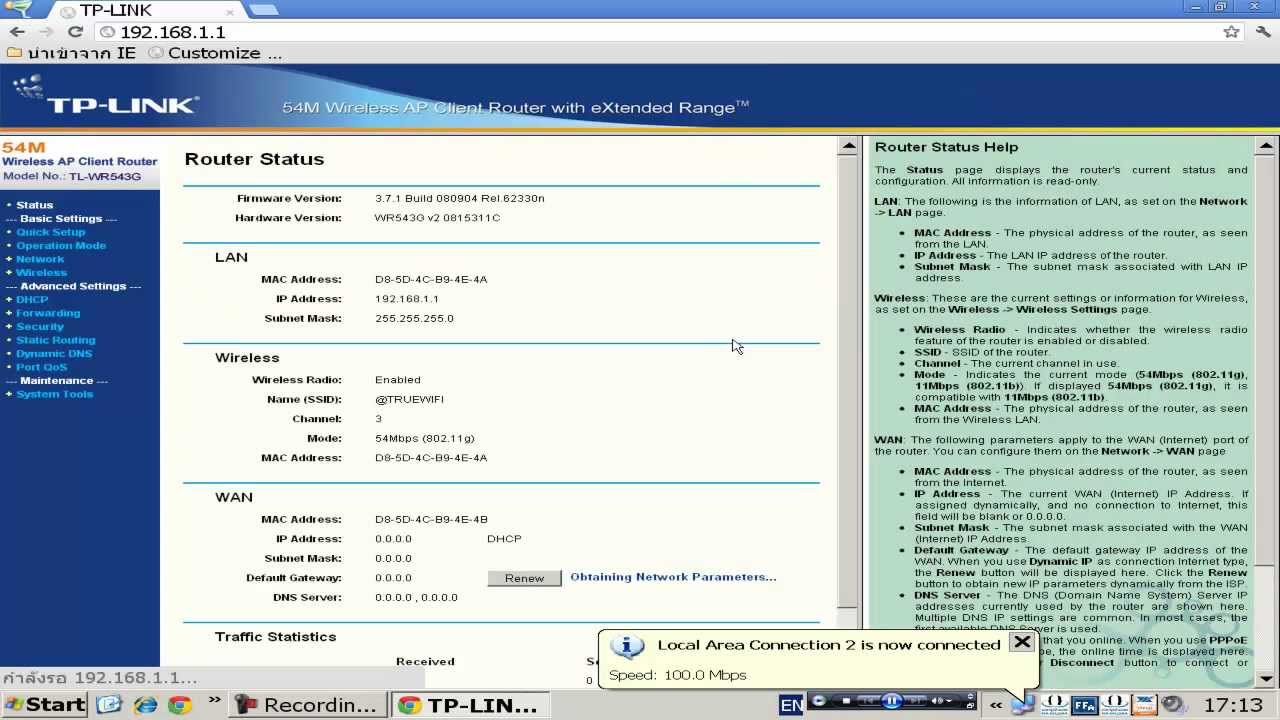Click the Obtaining Network Parameters status text
Screen dimensions: 1280x720
(x=673, y=577)
